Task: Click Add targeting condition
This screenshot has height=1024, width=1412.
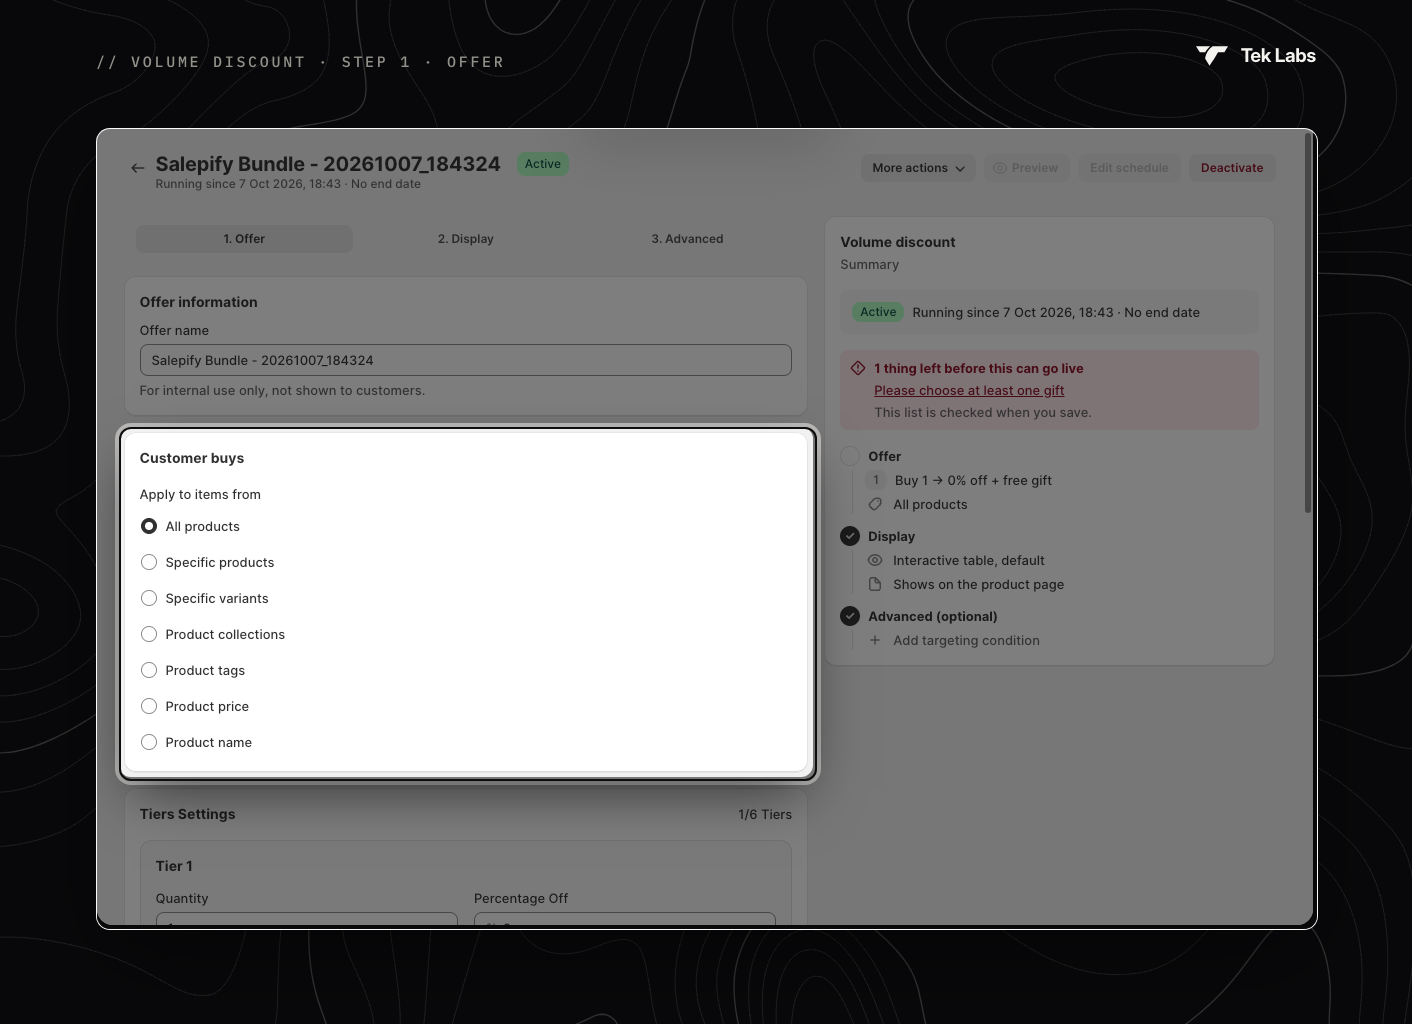Action: point(966,640)
